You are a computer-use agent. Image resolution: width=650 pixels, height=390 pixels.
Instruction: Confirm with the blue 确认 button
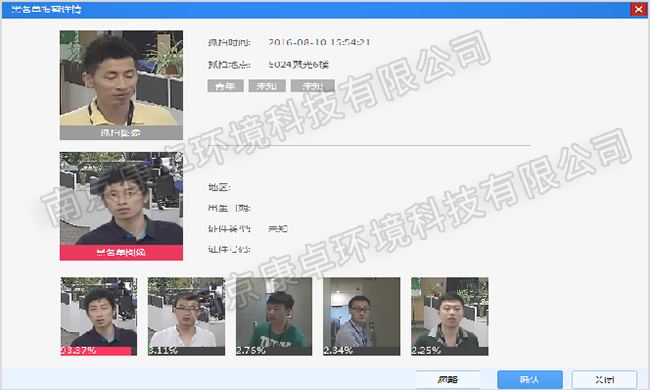[530, 379]
